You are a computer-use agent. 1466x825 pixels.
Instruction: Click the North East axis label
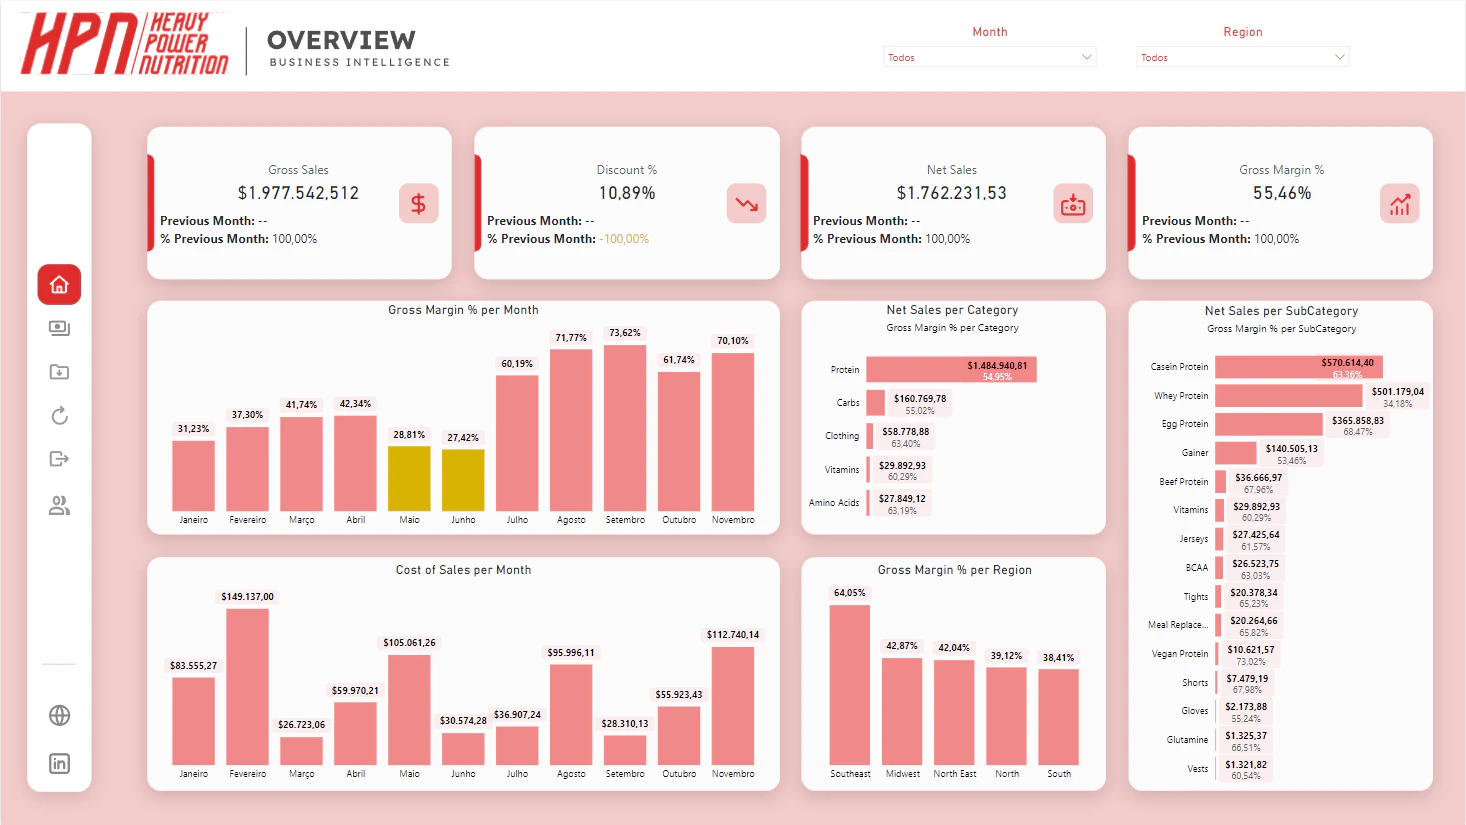coord(955,774)
